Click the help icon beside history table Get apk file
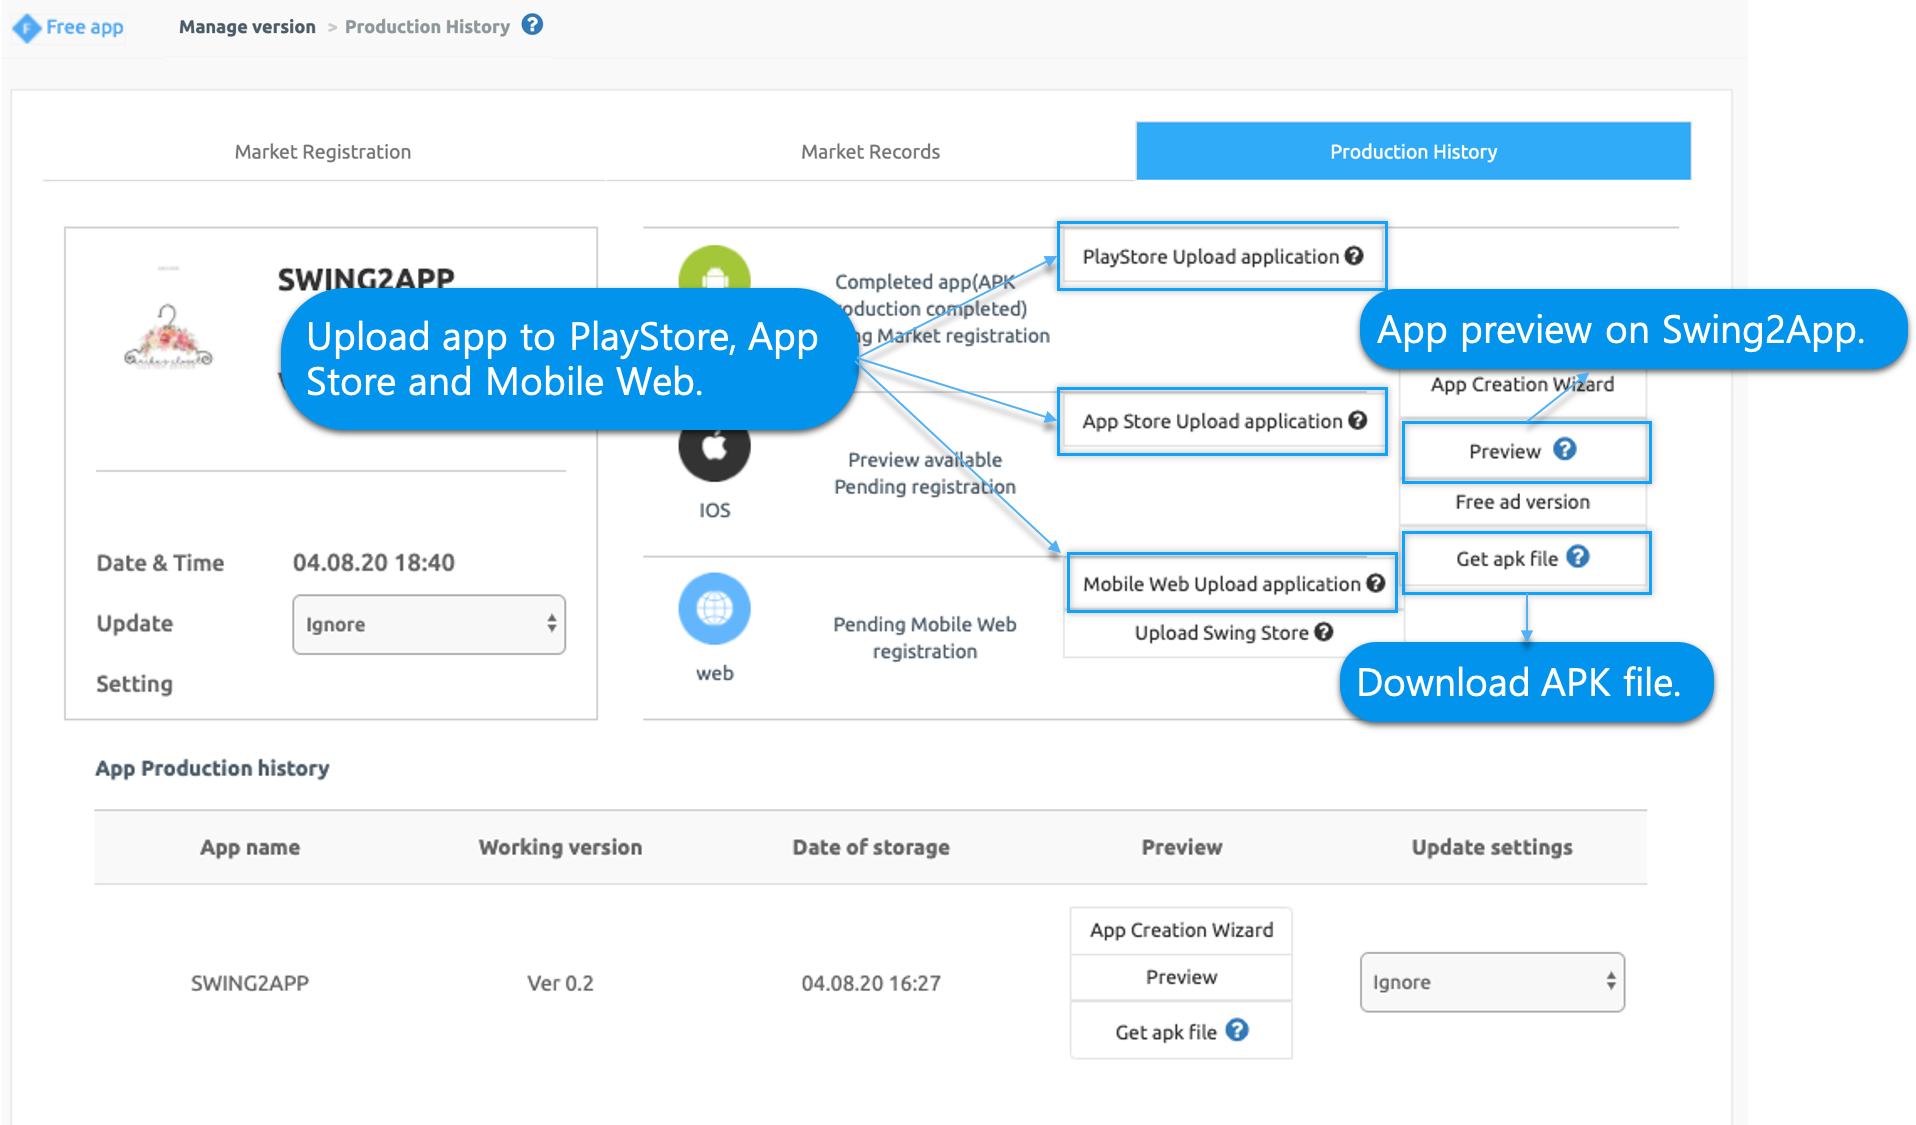Viewport: 1916px width, 1125px height. [1237, 1030]
